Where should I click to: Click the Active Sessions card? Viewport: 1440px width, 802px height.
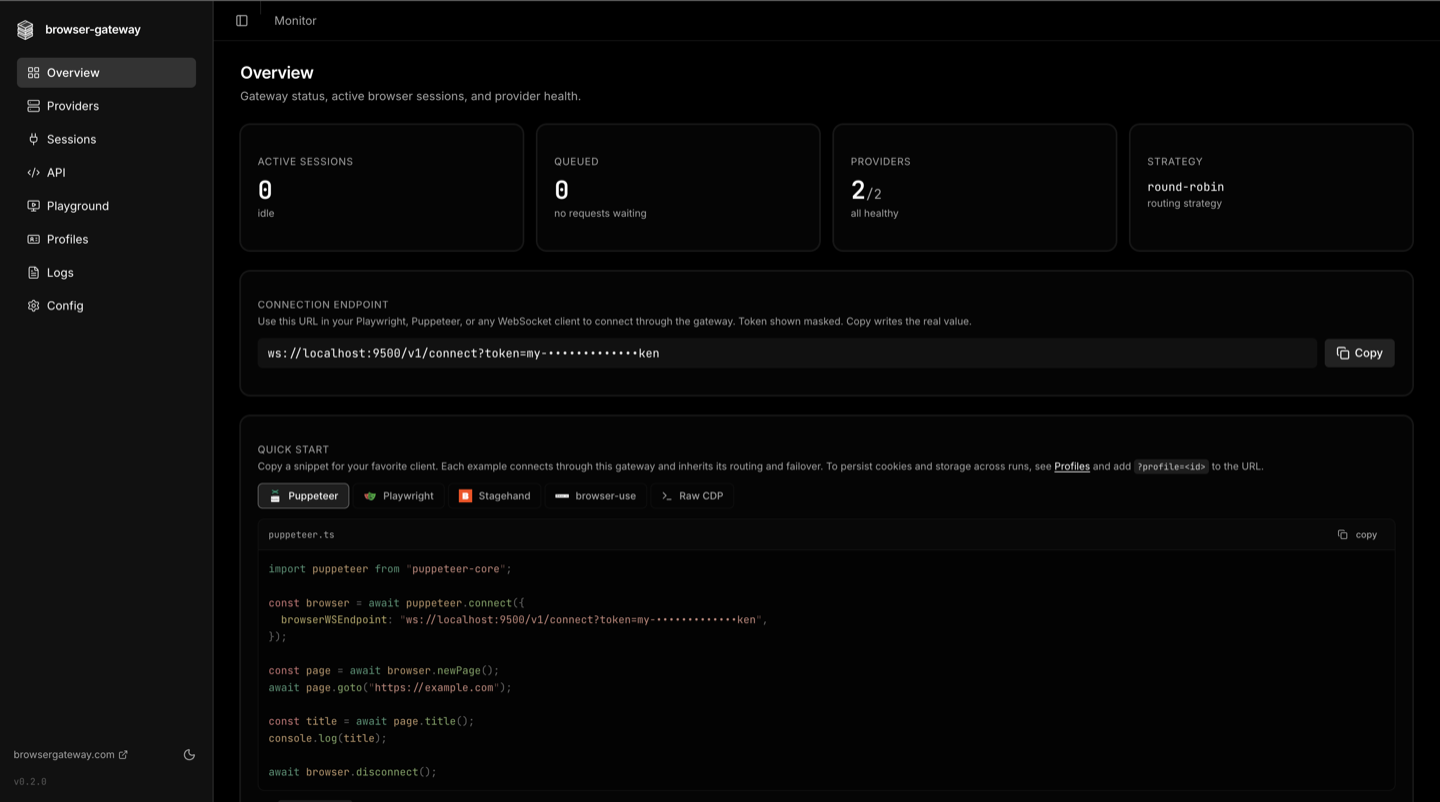[x=382, y=187]
